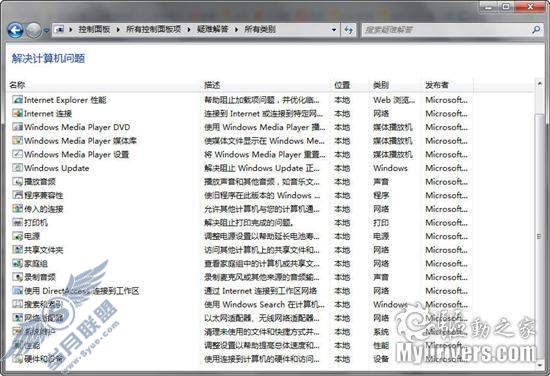Click the 家庭组 icon

coord(17,263)
